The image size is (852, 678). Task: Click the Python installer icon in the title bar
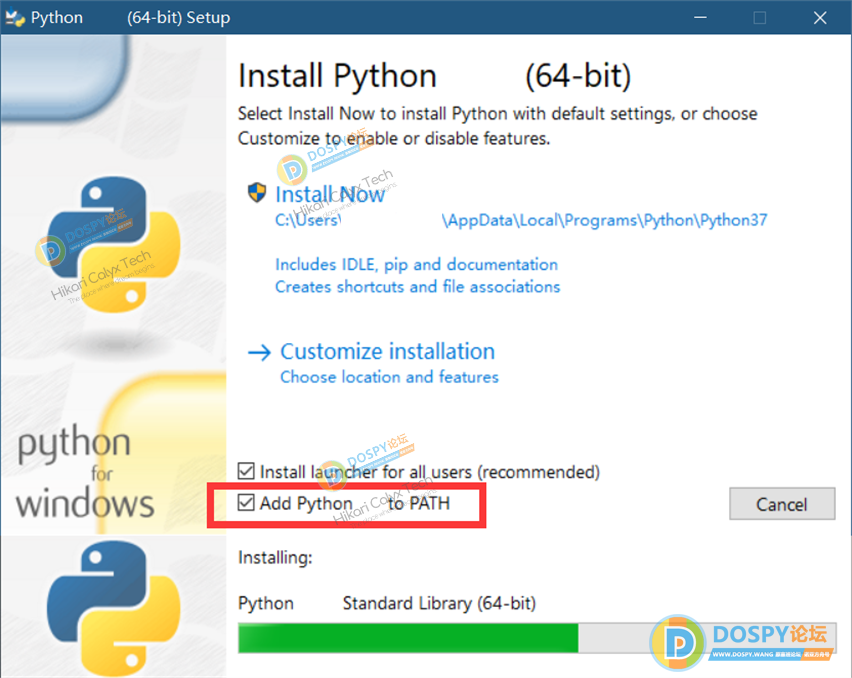coord(15,18)
